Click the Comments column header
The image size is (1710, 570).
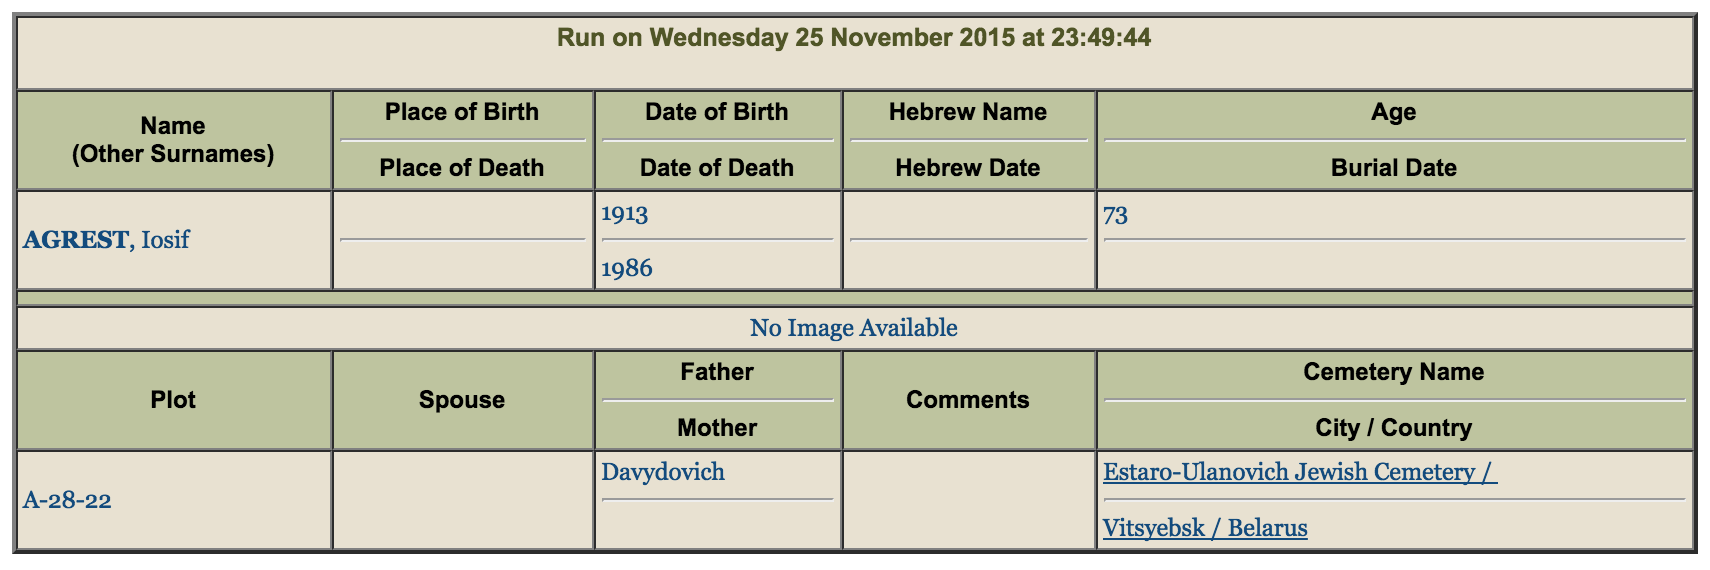(967, 400)
